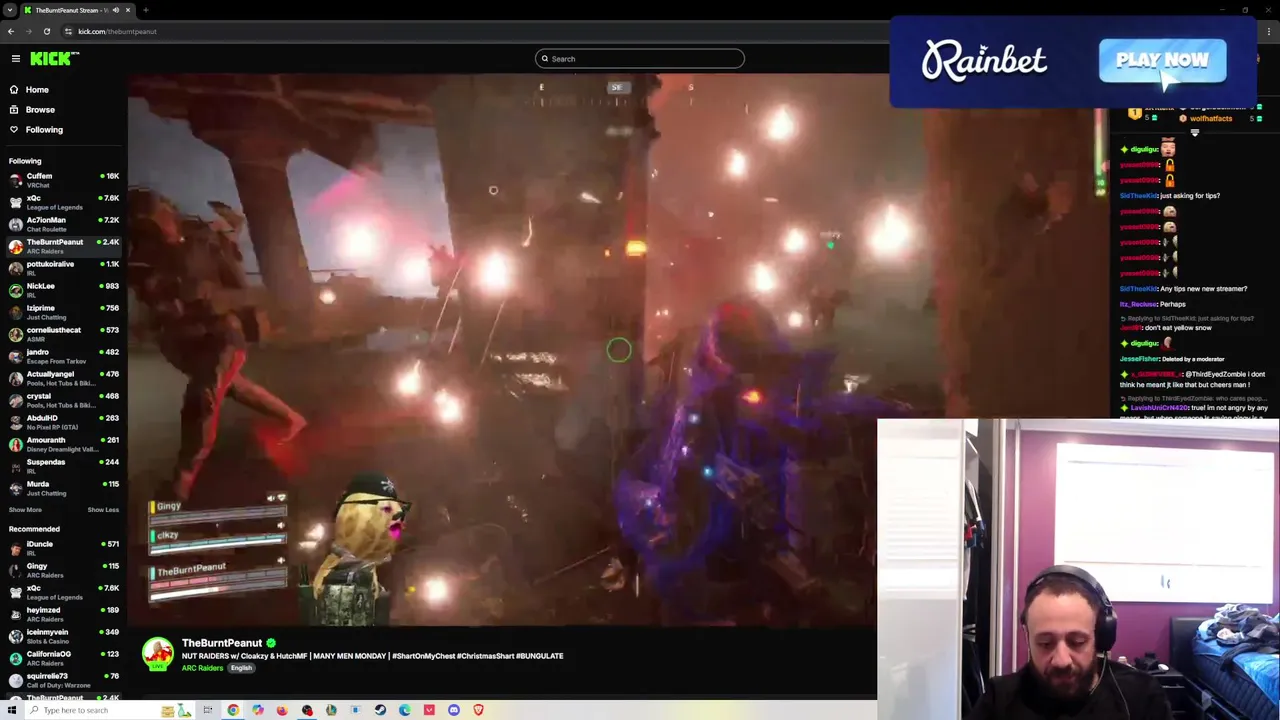Viewport: 1280px width, 720px height.
Task: Open the Windows Start menu
Action: (x=12, y=710)
